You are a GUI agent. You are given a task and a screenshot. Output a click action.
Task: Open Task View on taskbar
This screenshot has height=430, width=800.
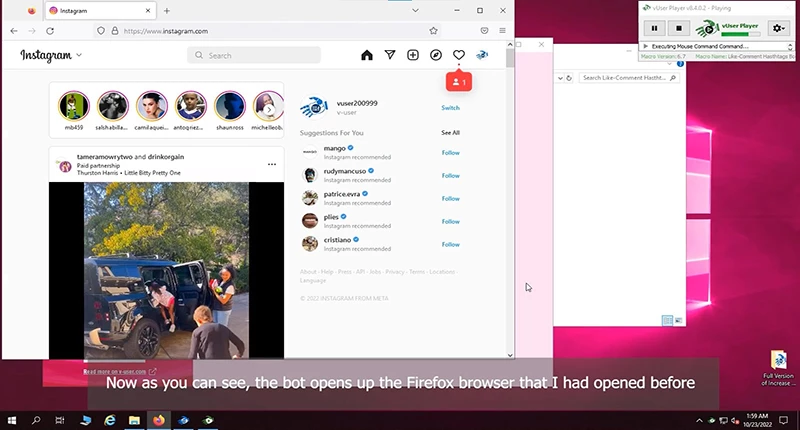60,420
